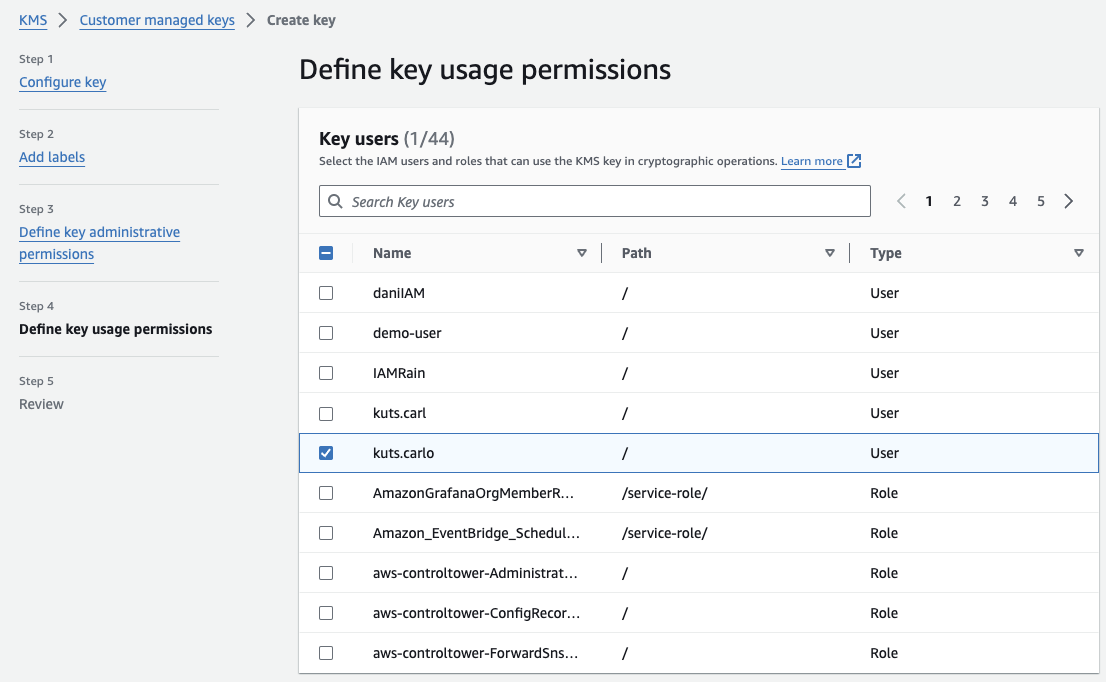The image size is (1106, 682).
Task: Jump to page 3 of key users
Action: [x=985, y=201]
